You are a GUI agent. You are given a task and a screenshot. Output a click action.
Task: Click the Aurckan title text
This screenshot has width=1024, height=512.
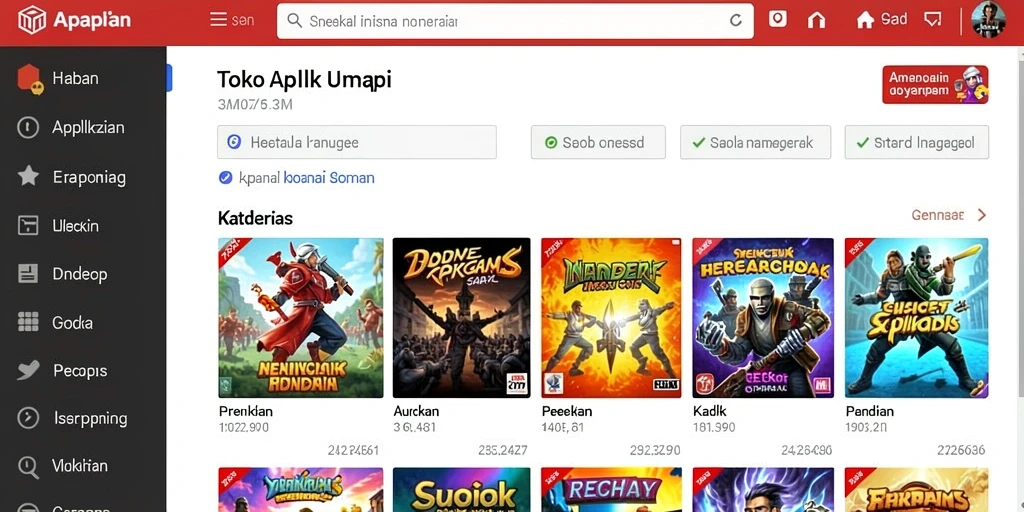click(x=416, y=411)
